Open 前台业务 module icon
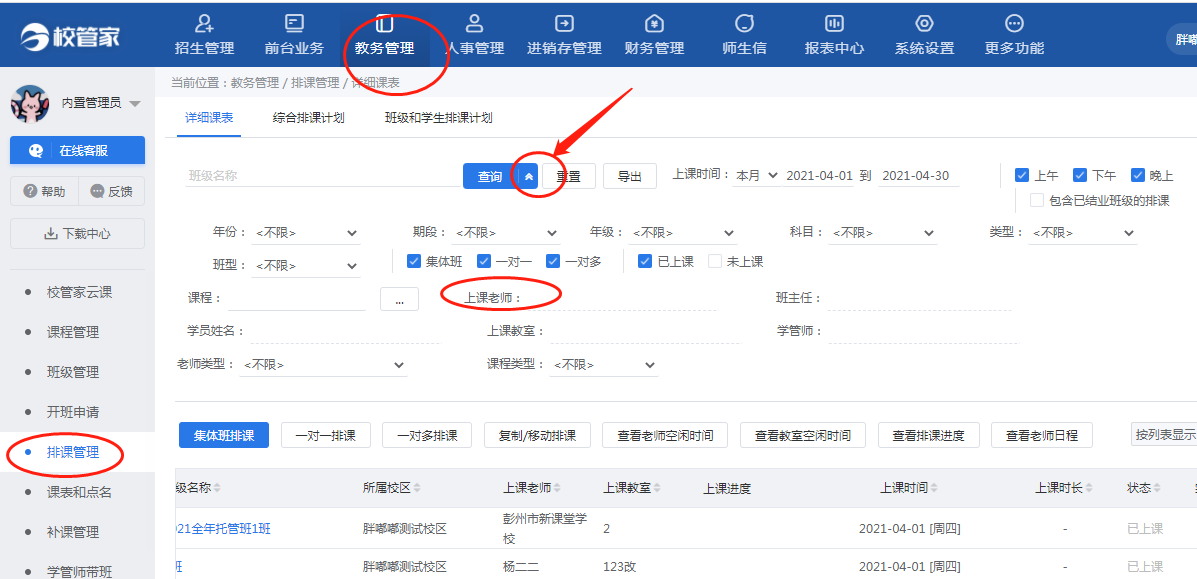This screenshot has width=1197, height=579. click(294, 24)
